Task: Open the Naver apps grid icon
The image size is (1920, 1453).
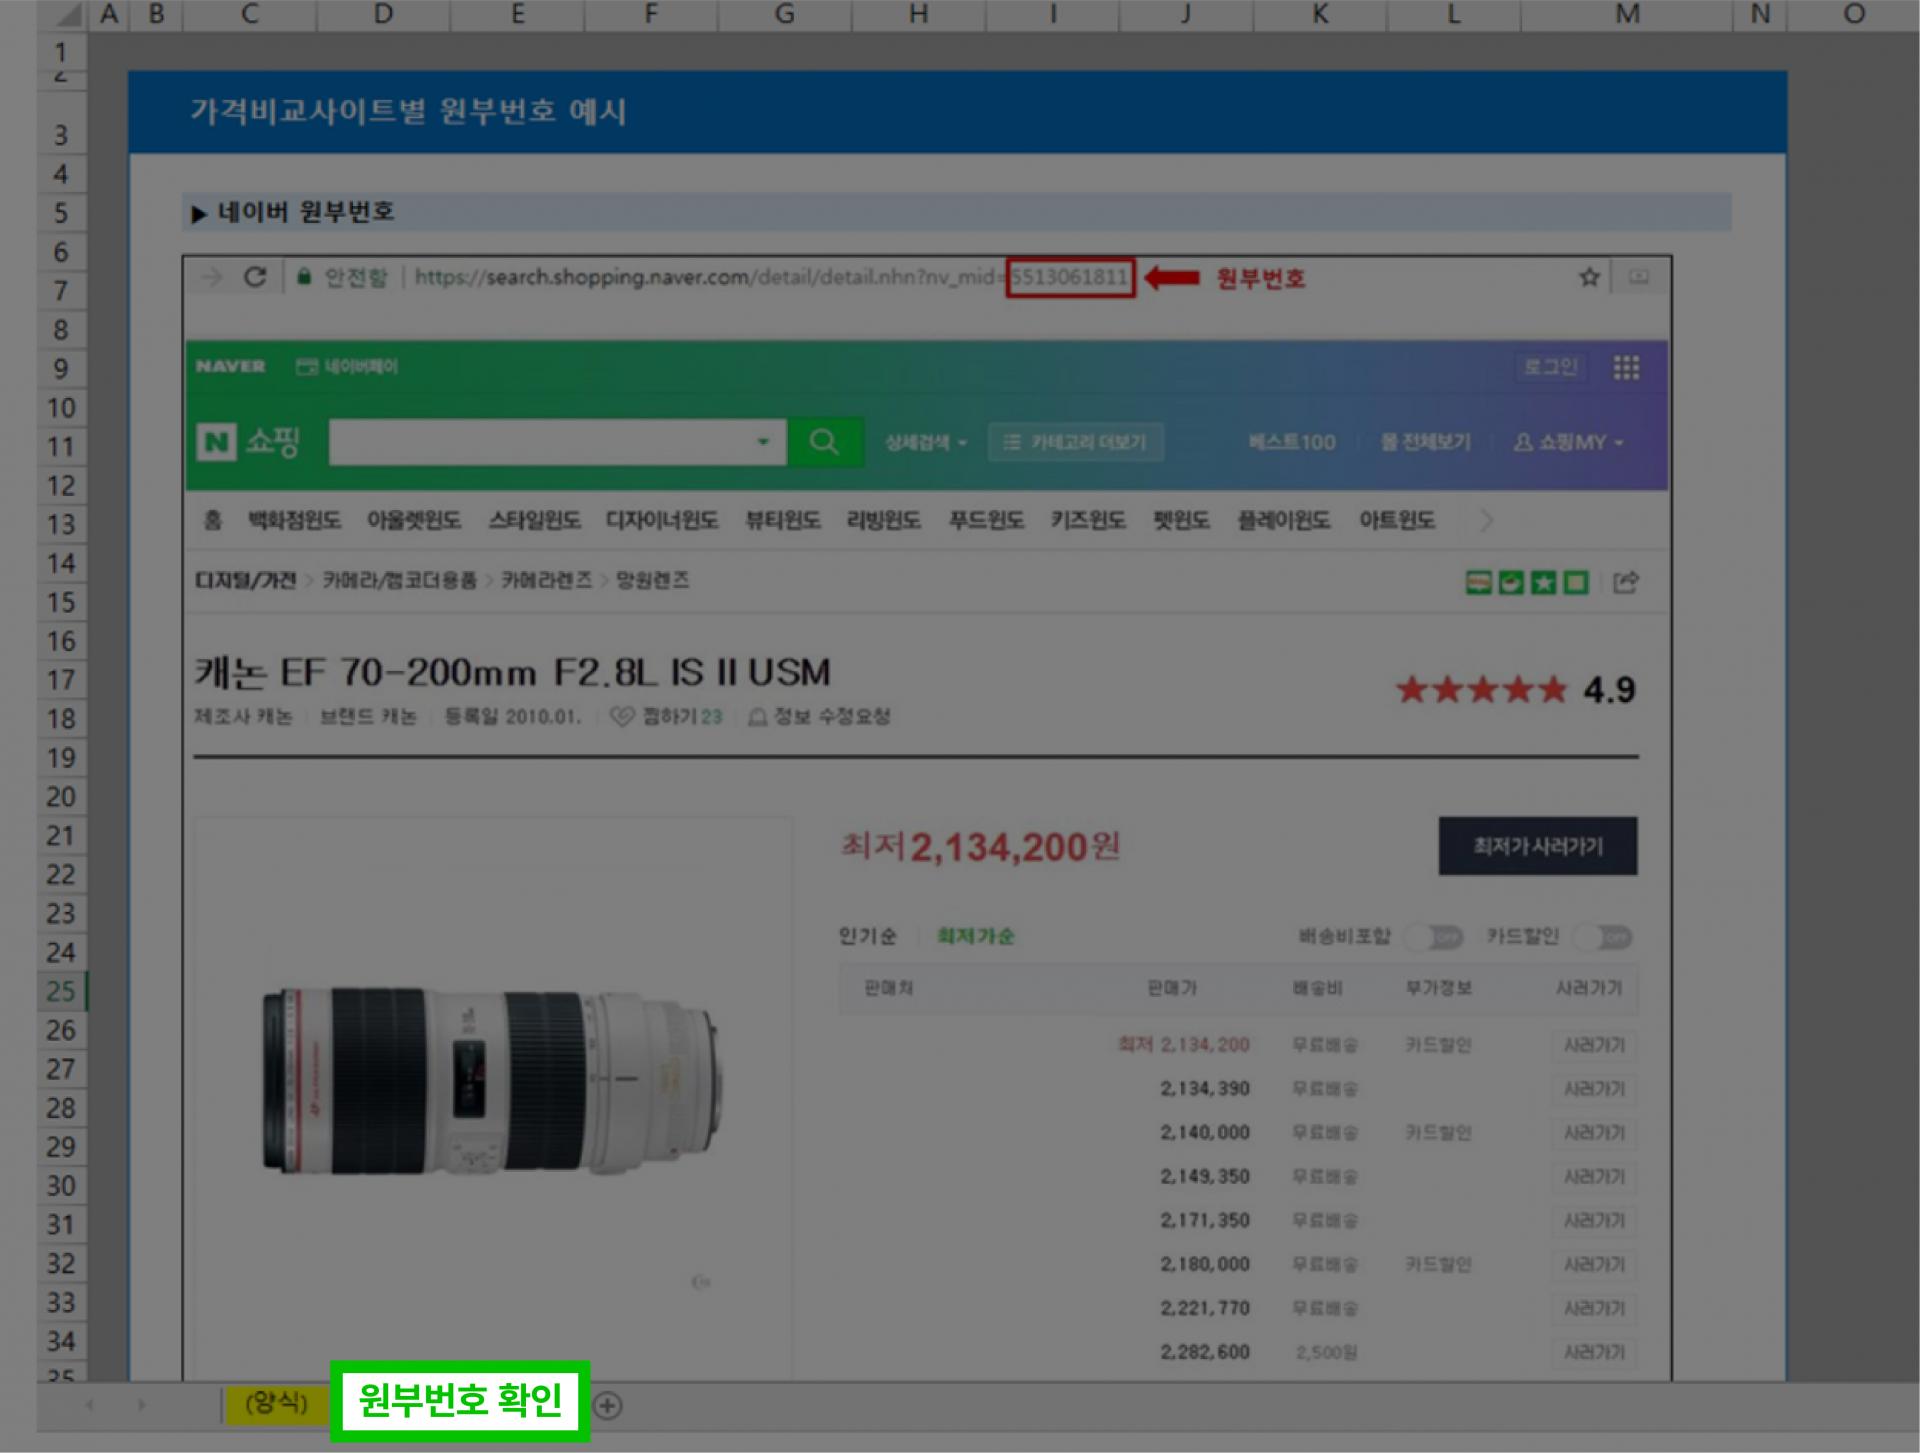Action: pyautogui.click(x=1626, y=367)
